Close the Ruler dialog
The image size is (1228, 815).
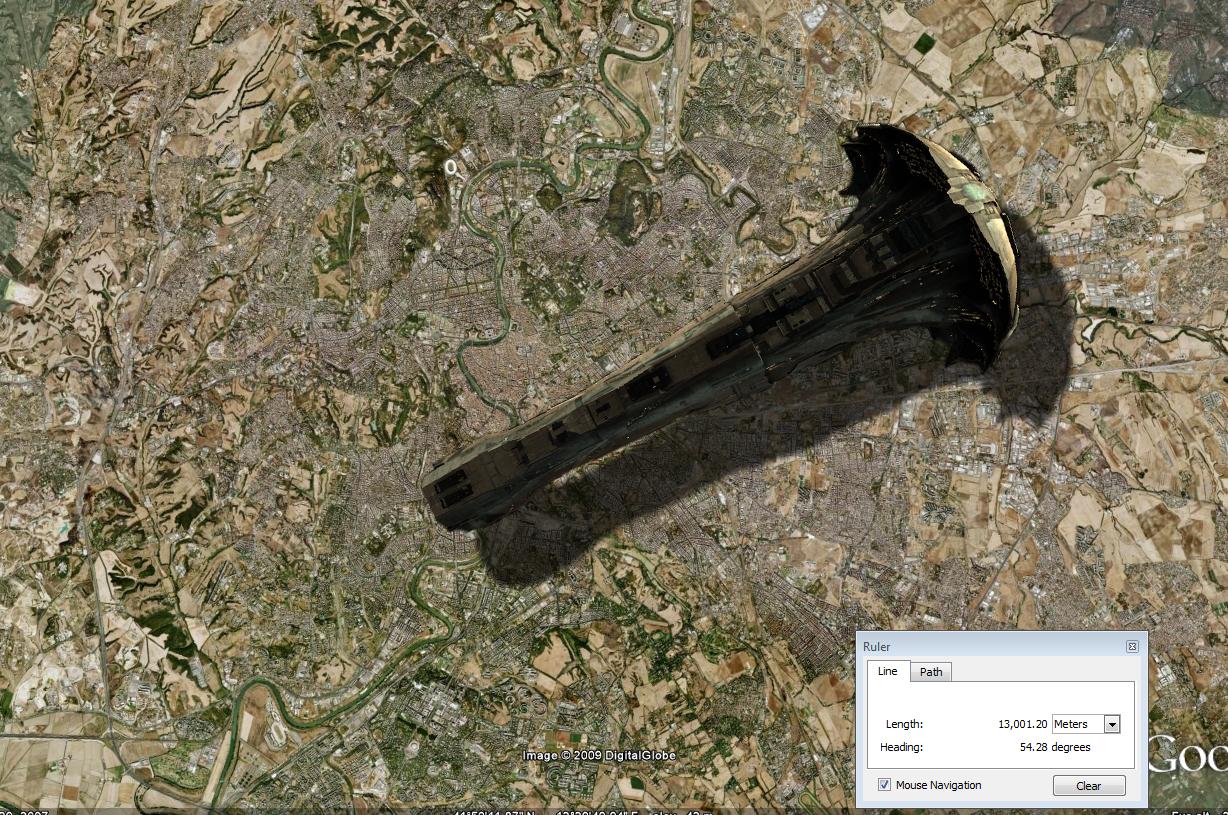tap(1132, 647)
